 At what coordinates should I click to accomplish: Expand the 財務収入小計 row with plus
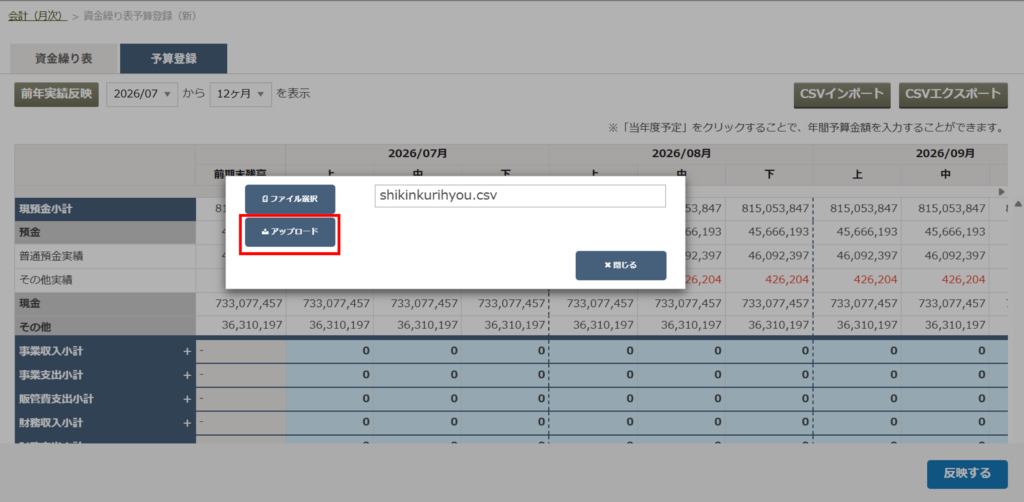tap(187, 423)
